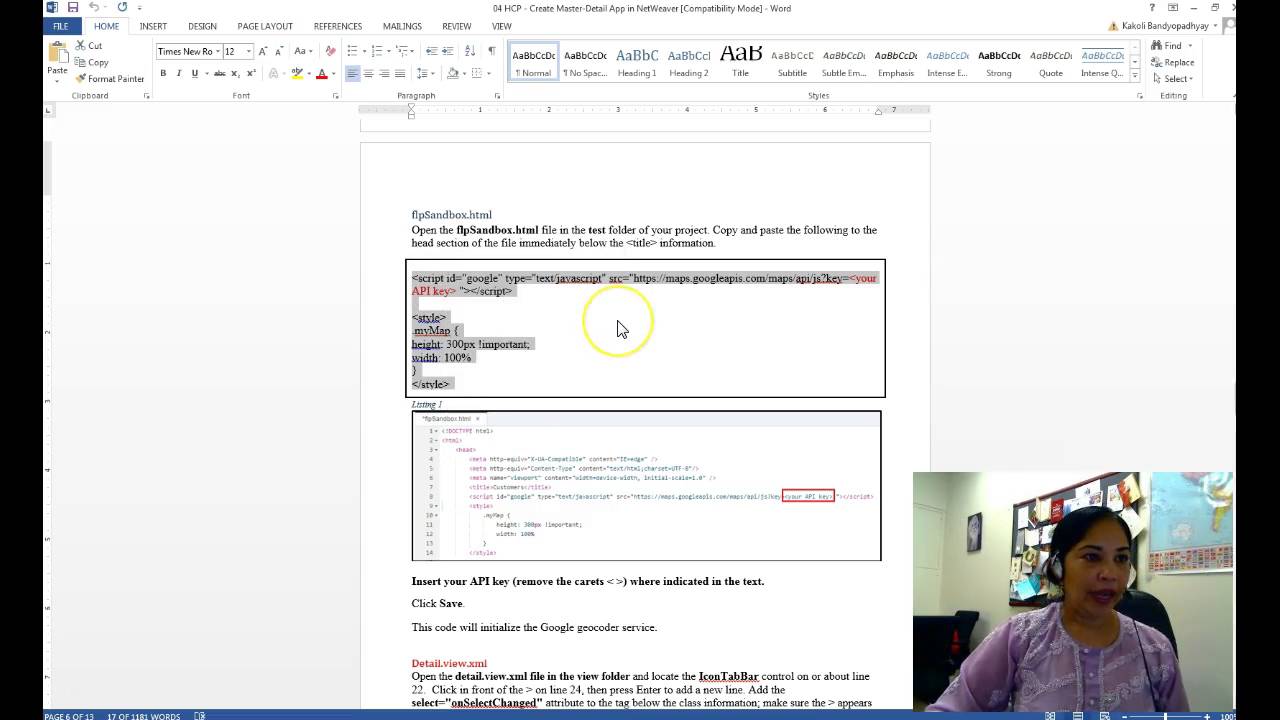Adjust the zoom slider in status bar

coord(1165,716)
